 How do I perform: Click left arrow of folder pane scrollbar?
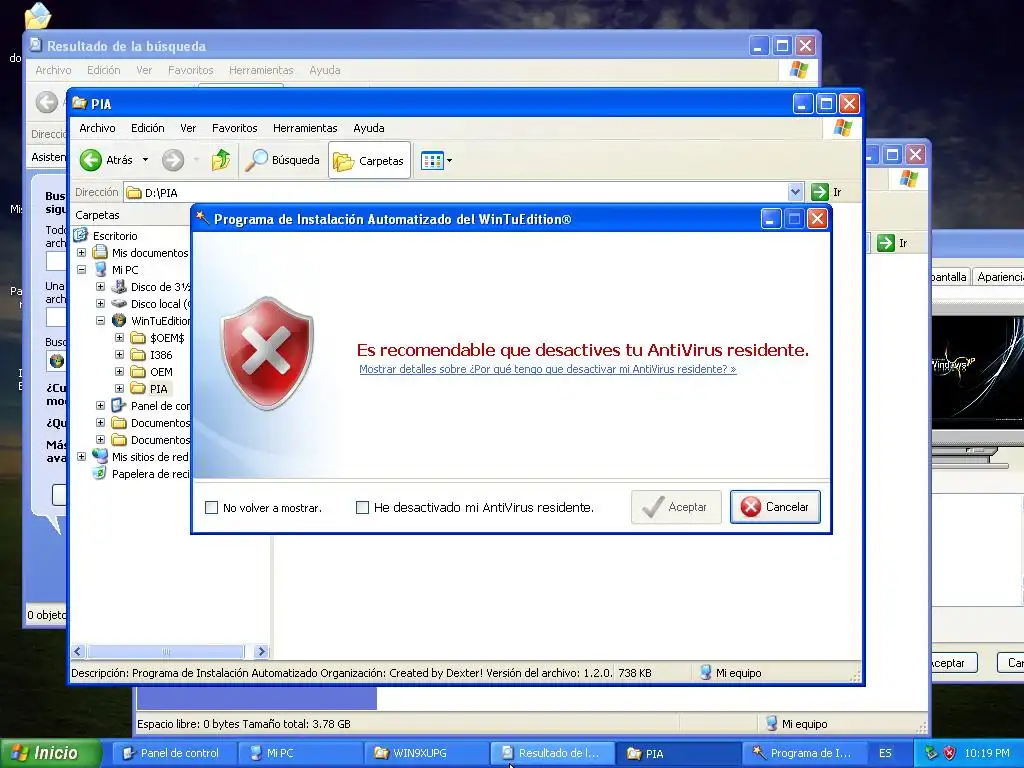click(x=78, y=651)
